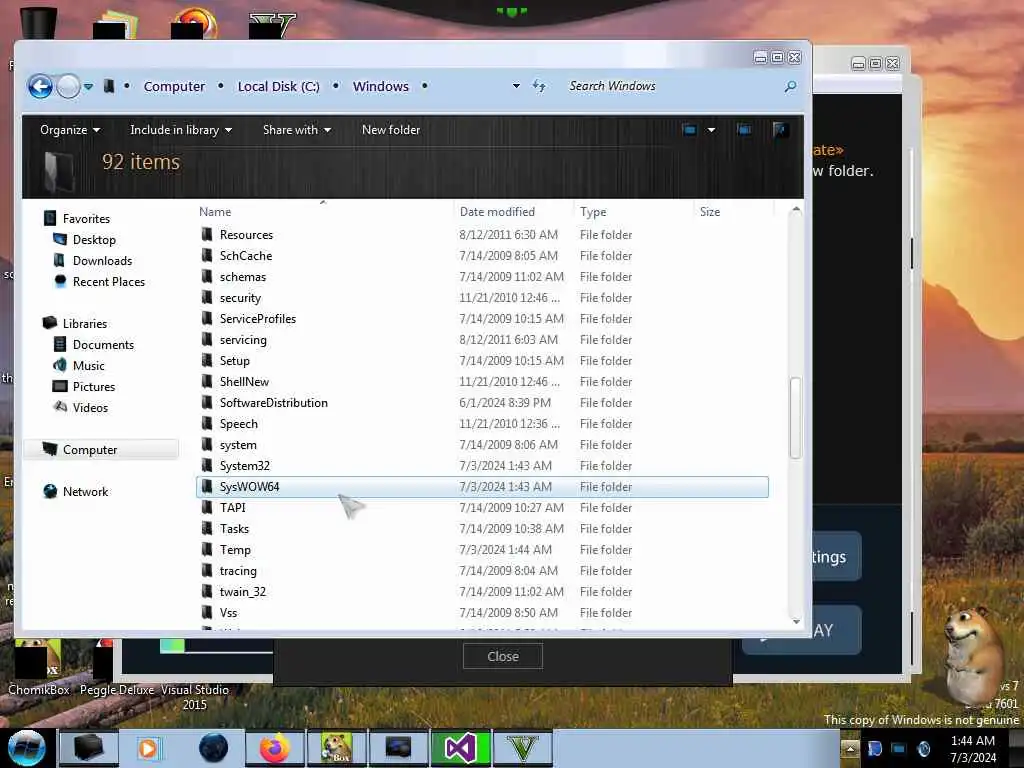Viewport: 1024px width, 768px height.
Task: Click the Back navigation arrow button
Action: point(40,86)
